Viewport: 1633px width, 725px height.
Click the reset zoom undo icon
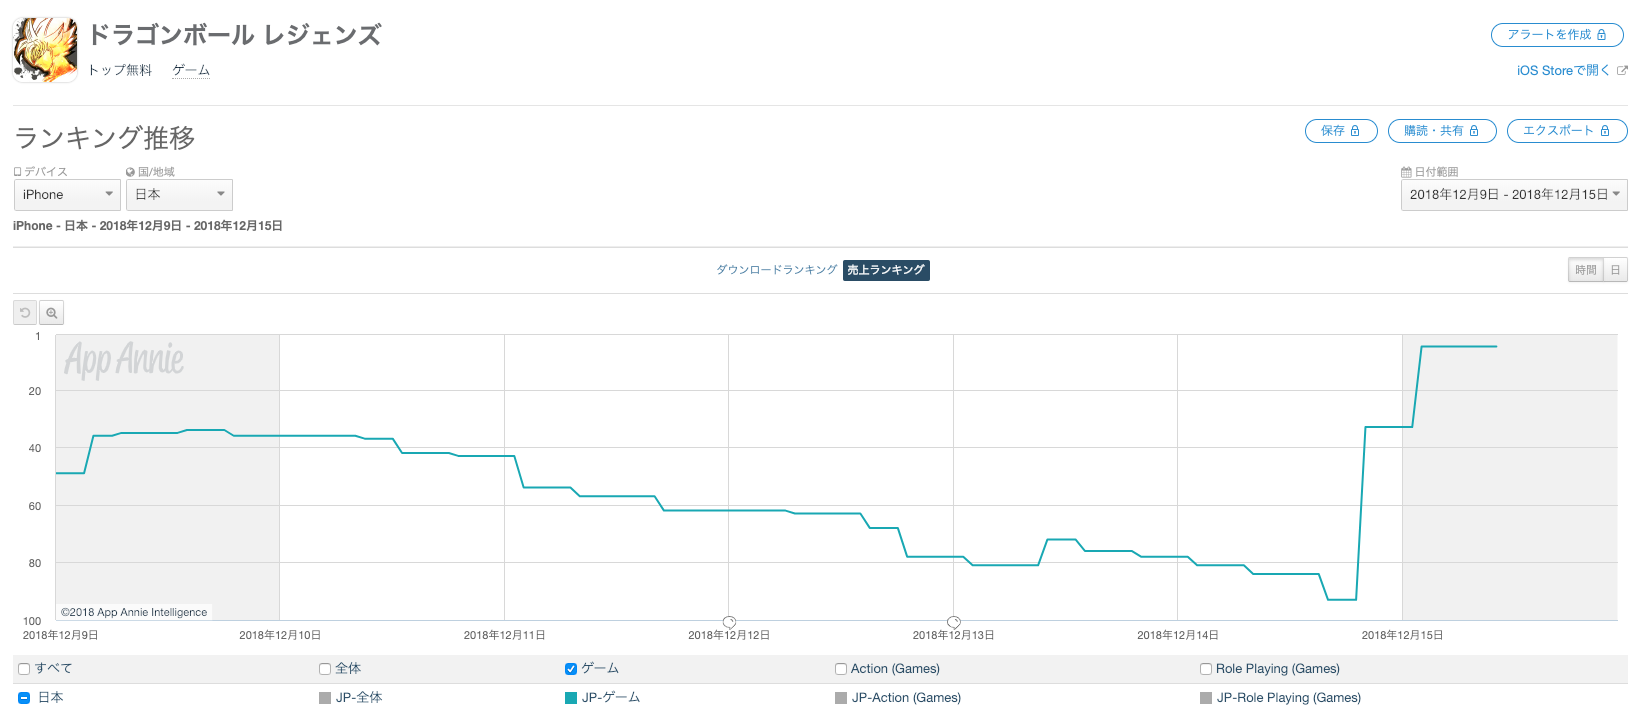pyautogui.click(x=25, y=313)
